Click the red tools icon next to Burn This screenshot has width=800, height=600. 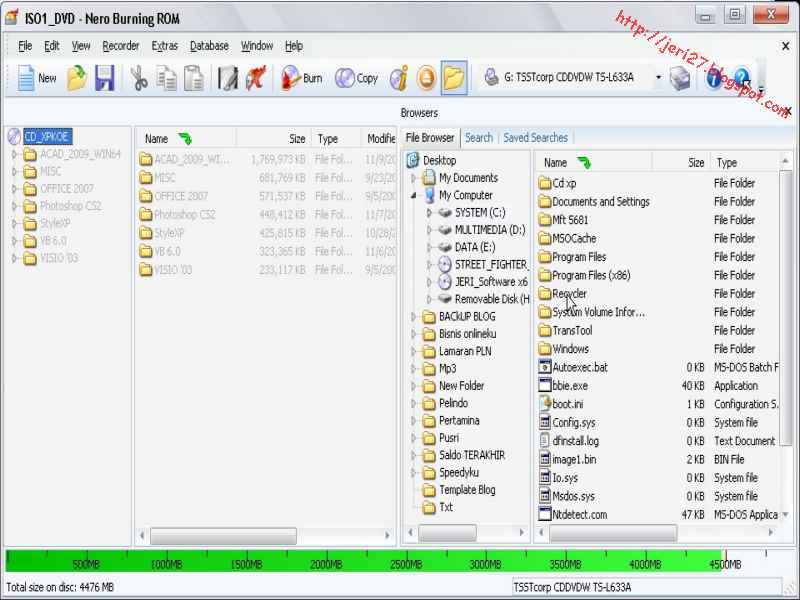point(256,79)
